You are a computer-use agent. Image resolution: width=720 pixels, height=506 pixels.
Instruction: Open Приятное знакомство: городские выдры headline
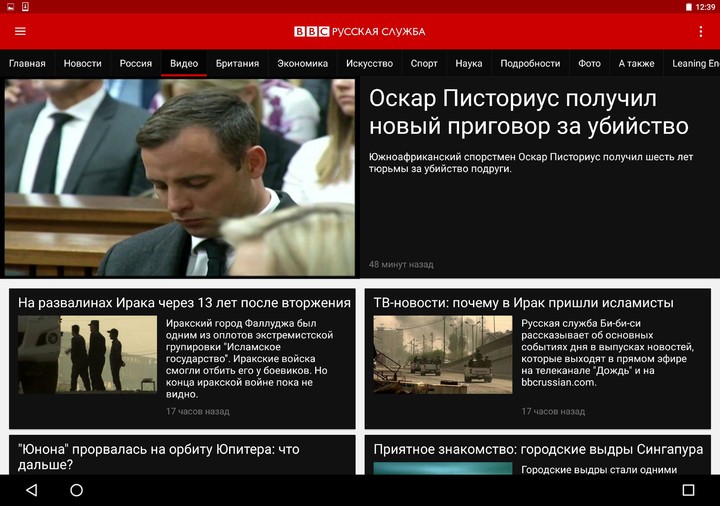[x=538, y=449]
